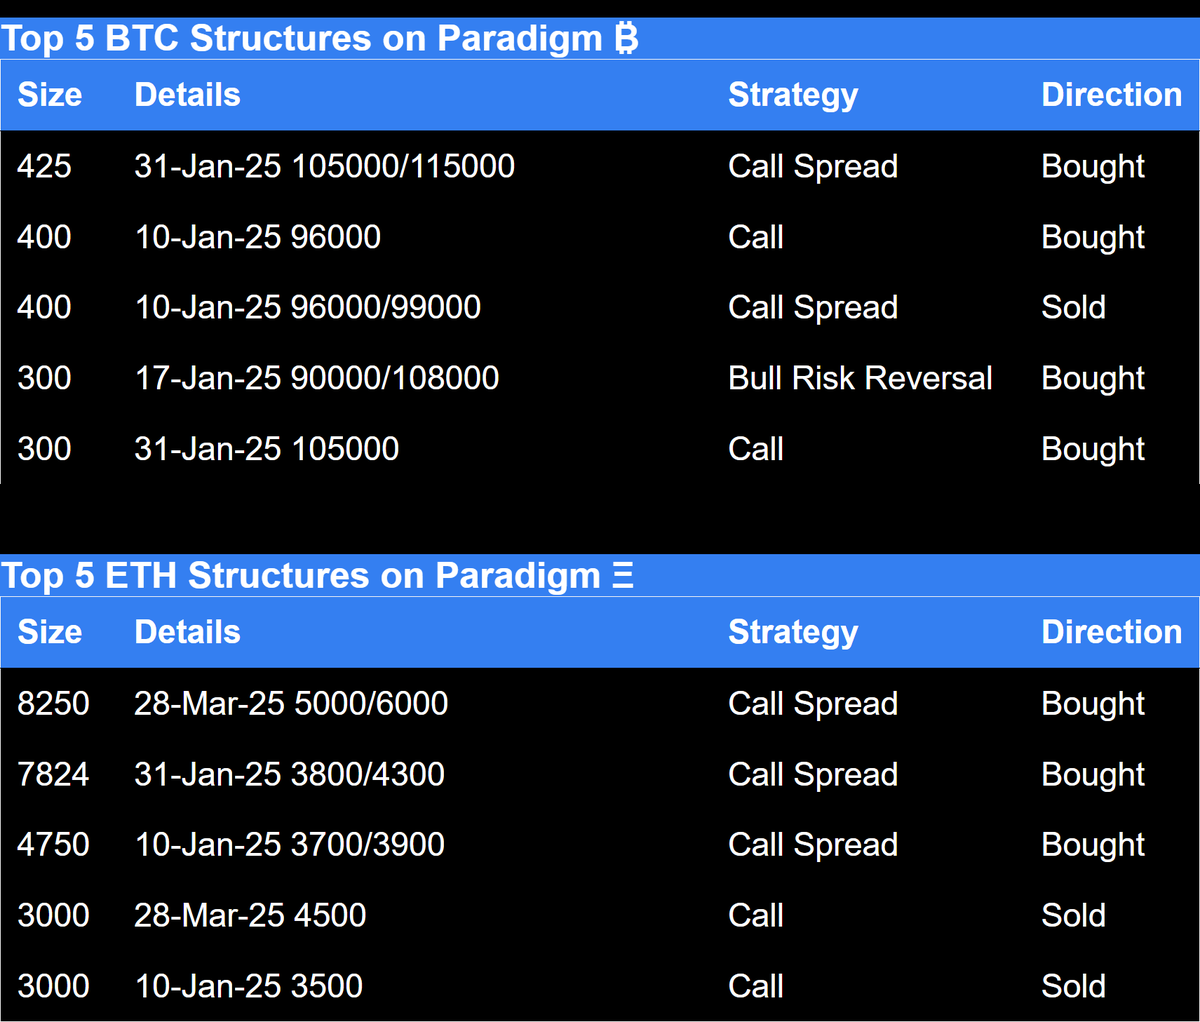Click Call Spread in the 3800/4300 row

(x=813, y=775)
